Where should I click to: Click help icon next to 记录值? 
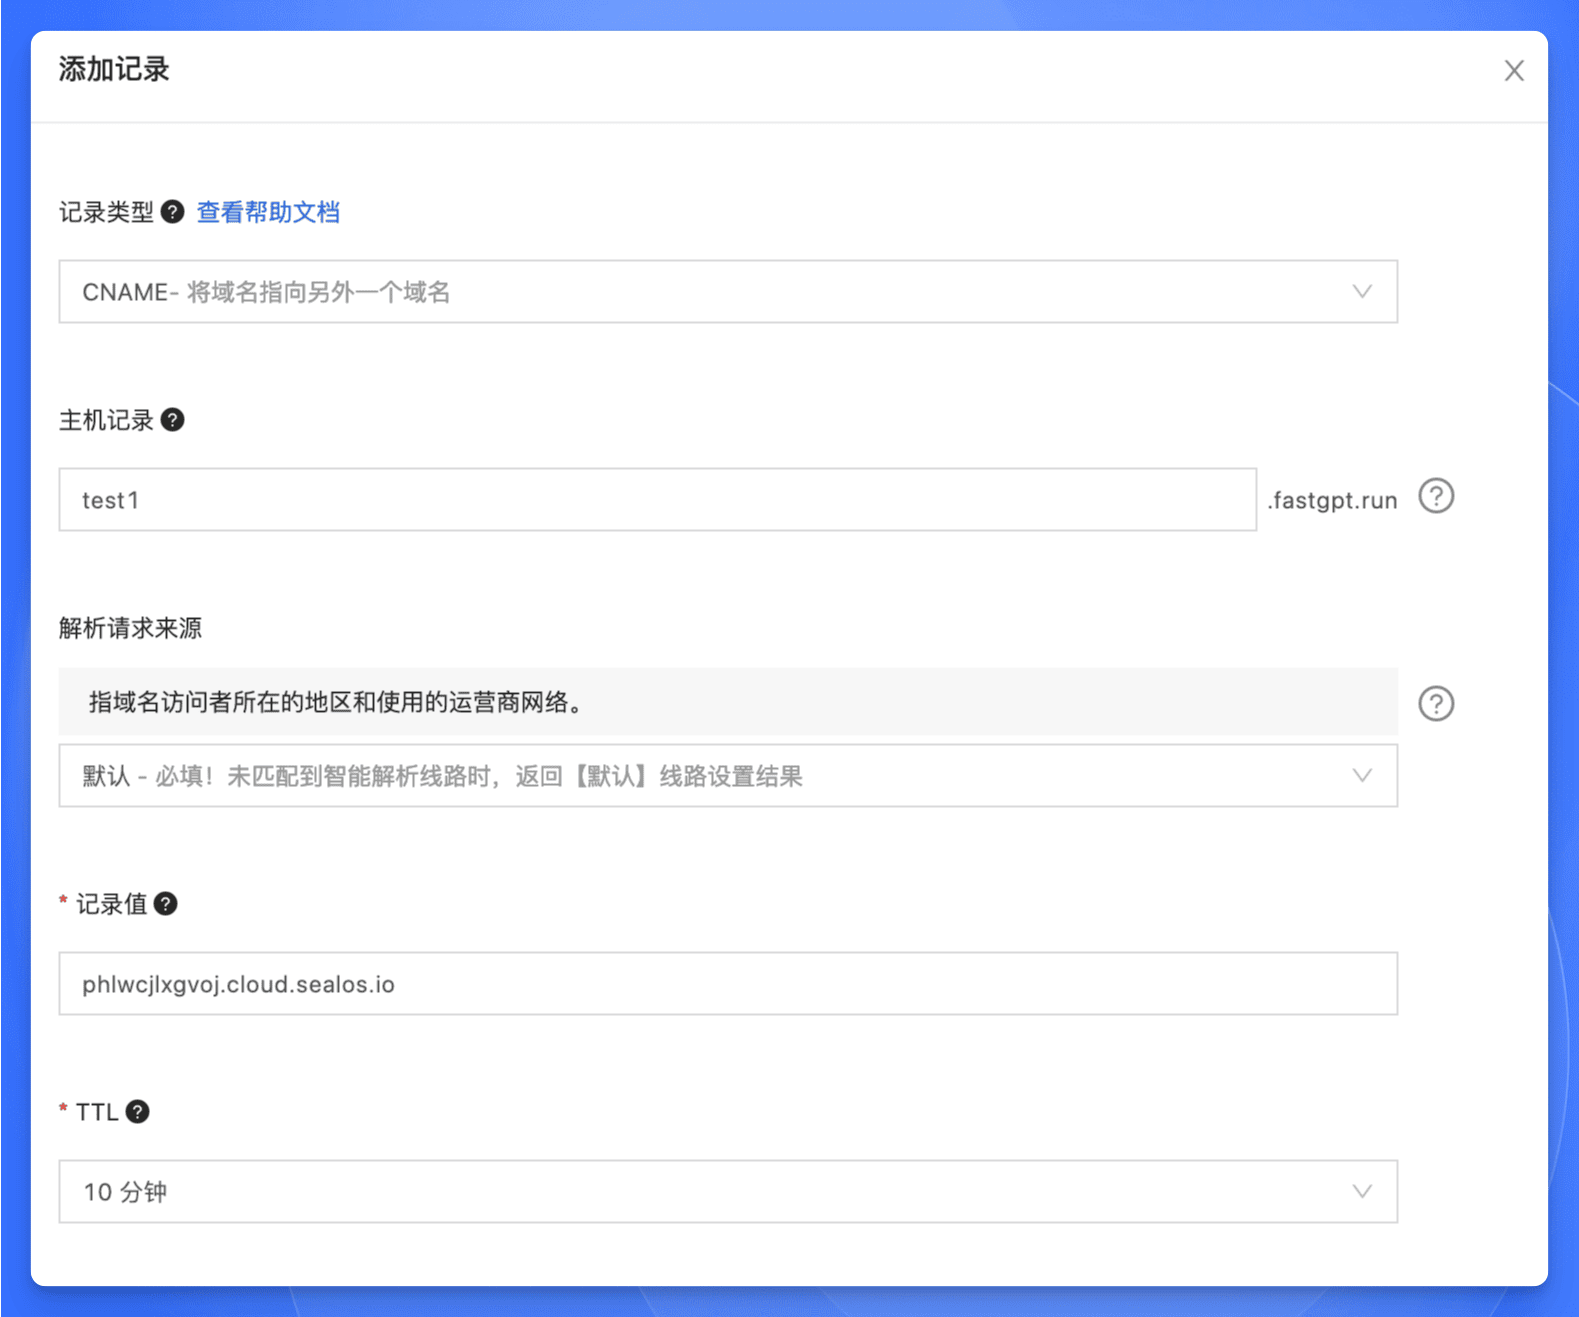[166, 904]
